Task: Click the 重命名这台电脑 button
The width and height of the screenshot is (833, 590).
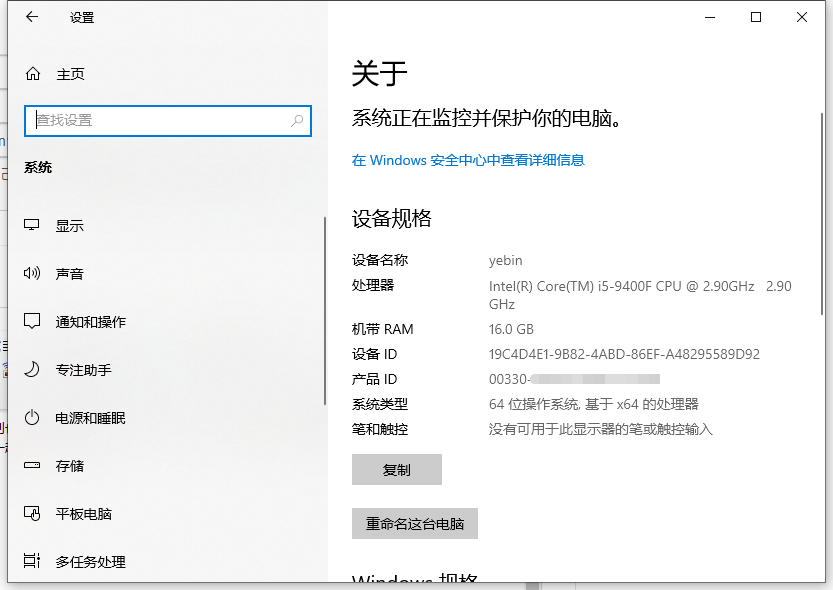Action: pos(414,523)
